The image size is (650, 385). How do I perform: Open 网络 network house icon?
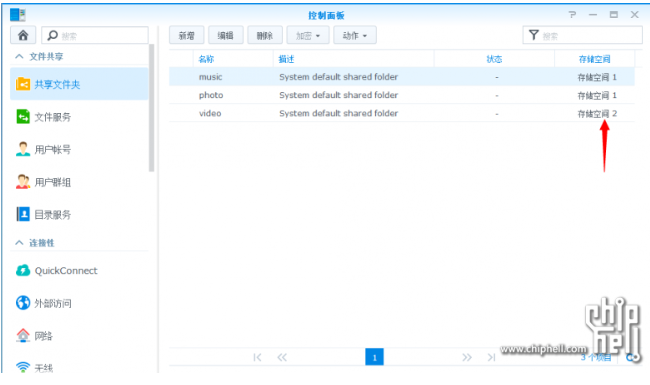click(23, 335)
